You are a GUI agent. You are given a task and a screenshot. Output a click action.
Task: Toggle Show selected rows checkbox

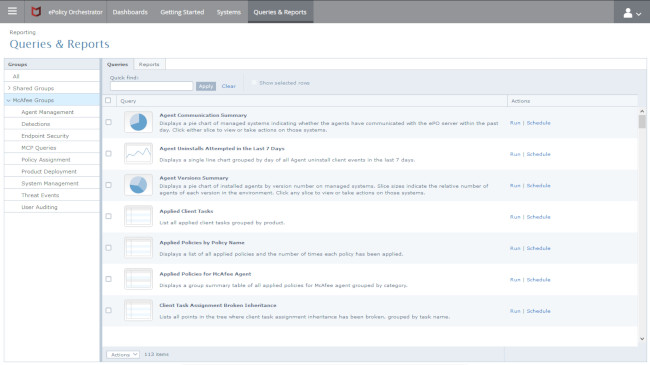click(255, 83)
